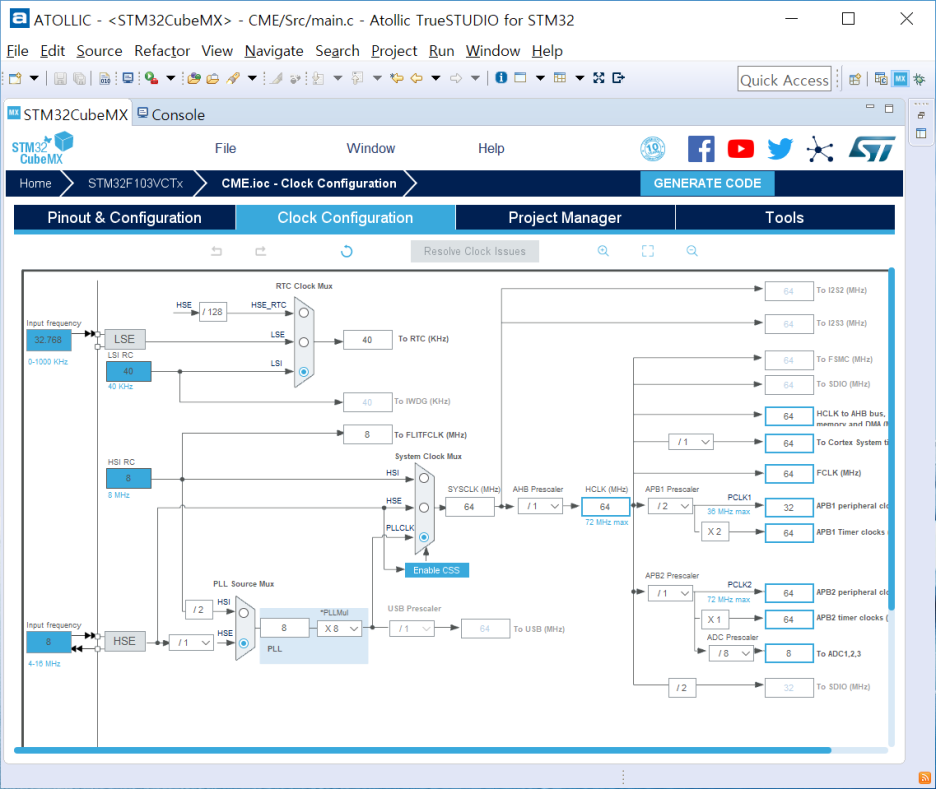The height and width of the screenshot is (789, 936).
Task: Open the ST community network icon
Action: [820, 149]
